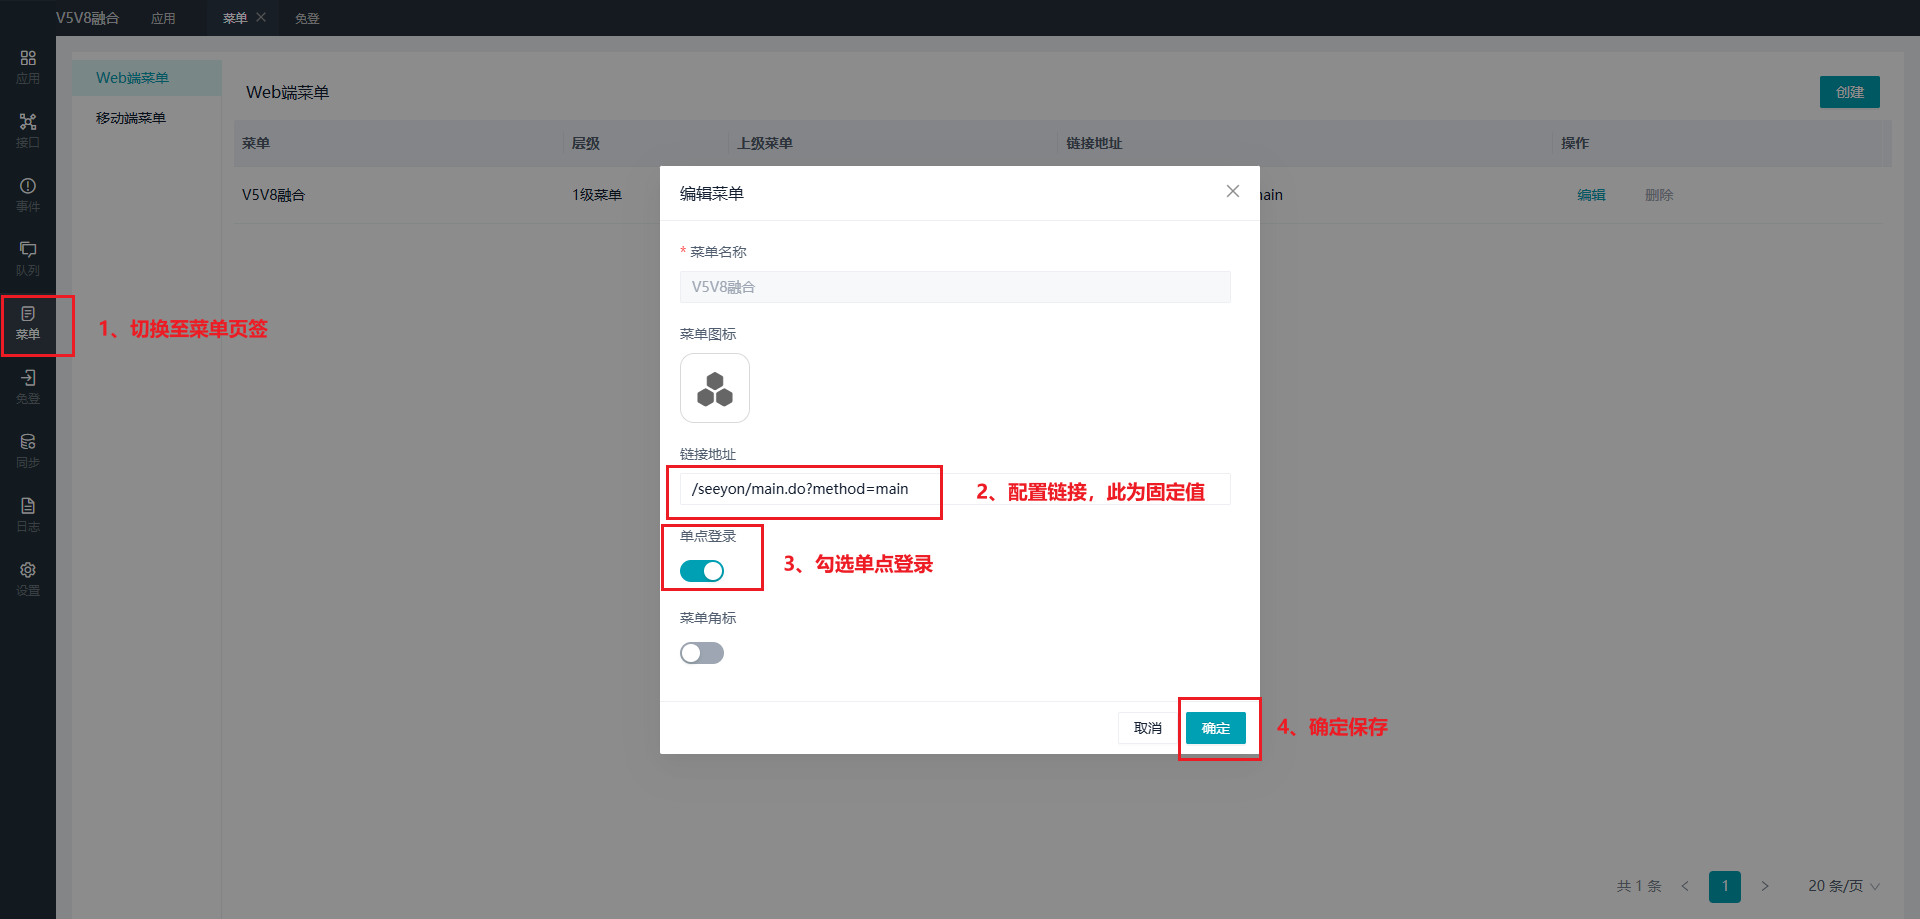Select the V5V8融合 cell in the table
This screenshot has height=919, width=1920.
pos(273,195)
